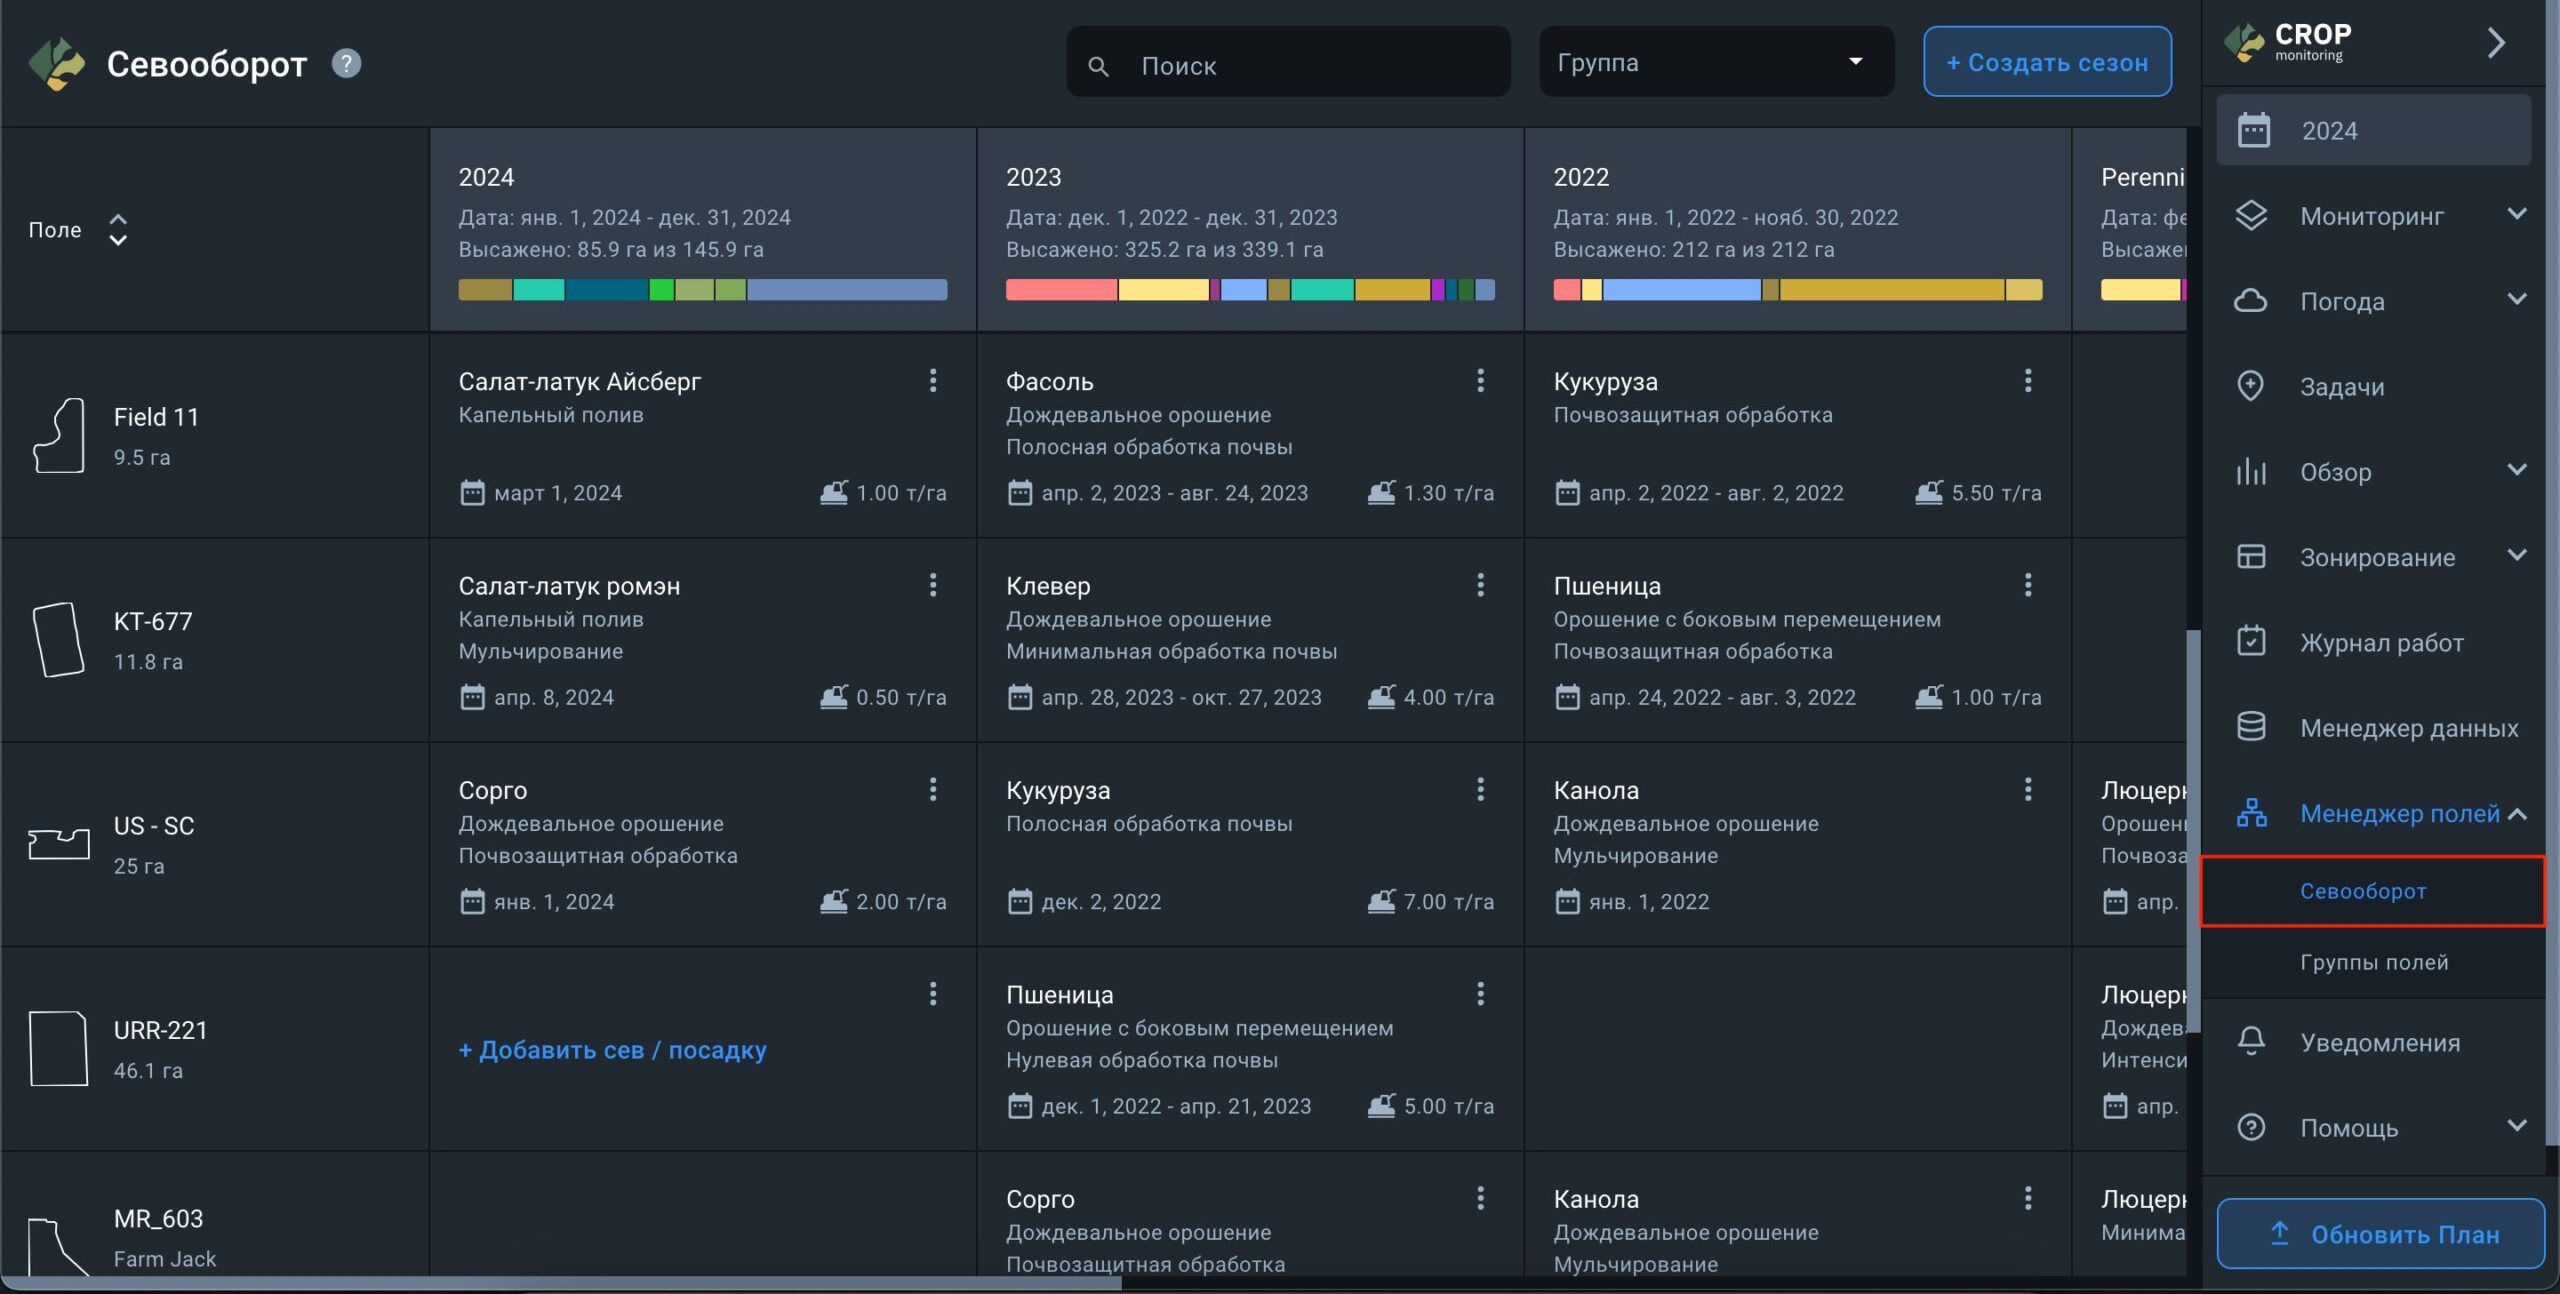Click the Crop Monitoring logo in the page header
Screen dimensions: 2560x1294
(57, 64)
